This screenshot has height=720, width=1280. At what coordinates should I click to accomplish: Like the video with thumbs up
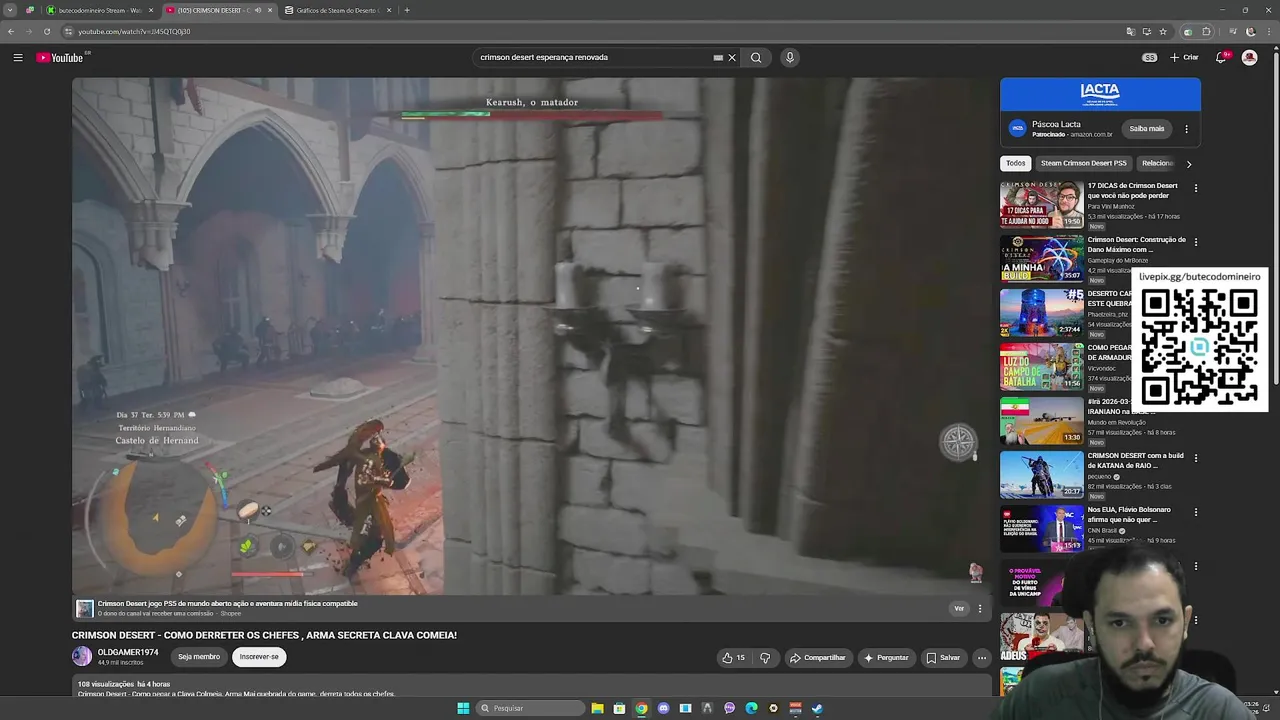click(733, 658)
